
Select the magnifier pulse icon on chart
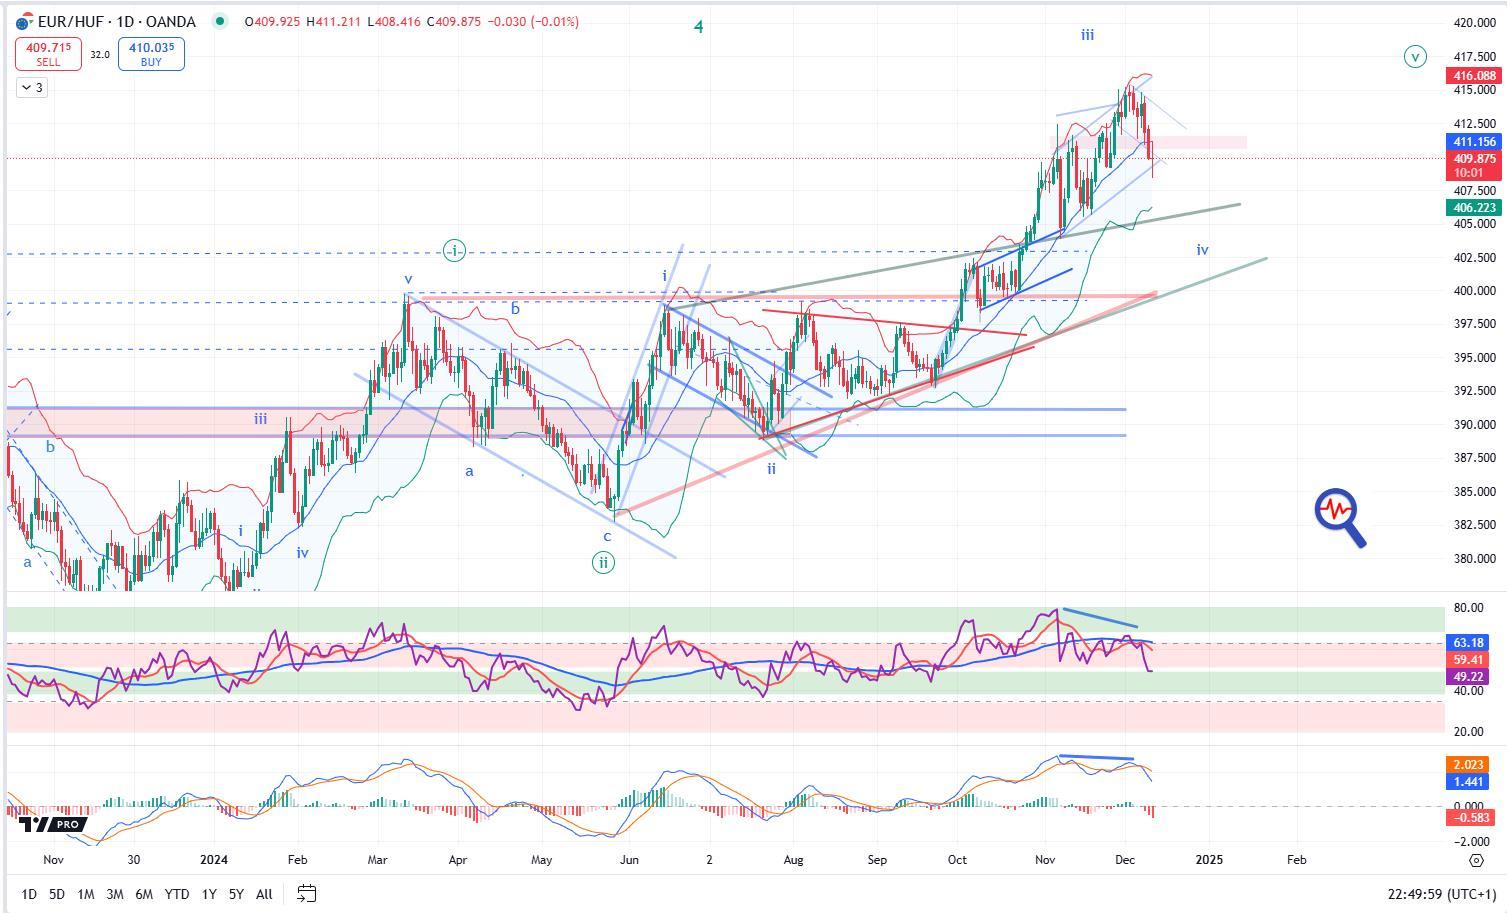coord(1340,518)
